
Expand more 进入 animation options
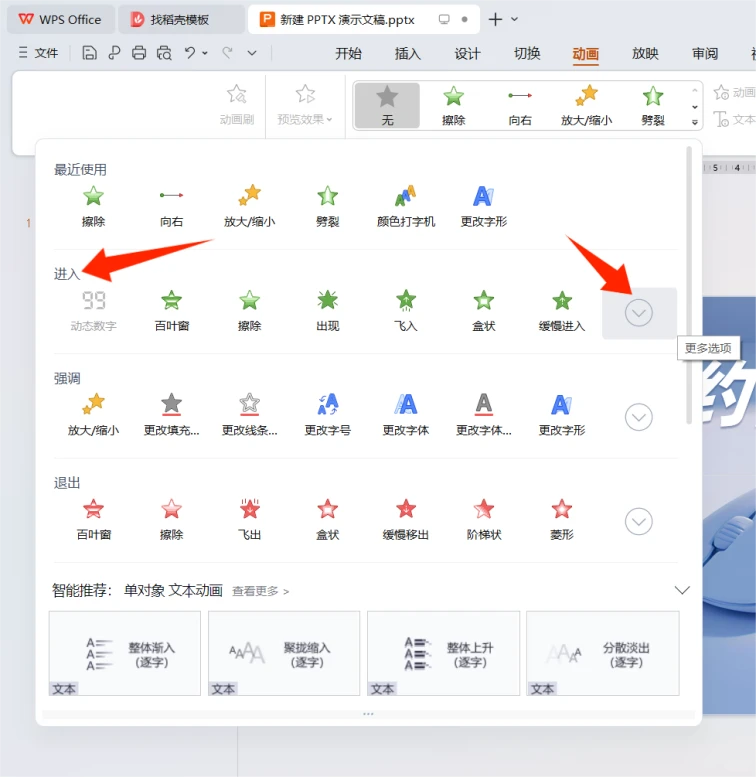coord(639,313)
